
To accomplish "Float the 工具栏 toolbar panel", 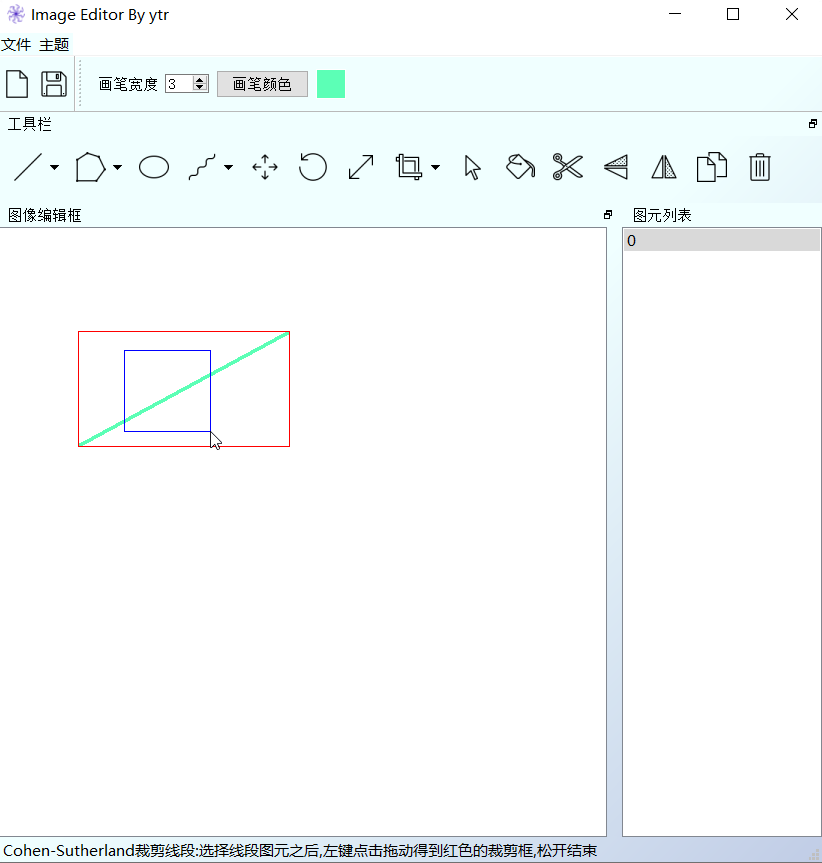I will point(813,124).
